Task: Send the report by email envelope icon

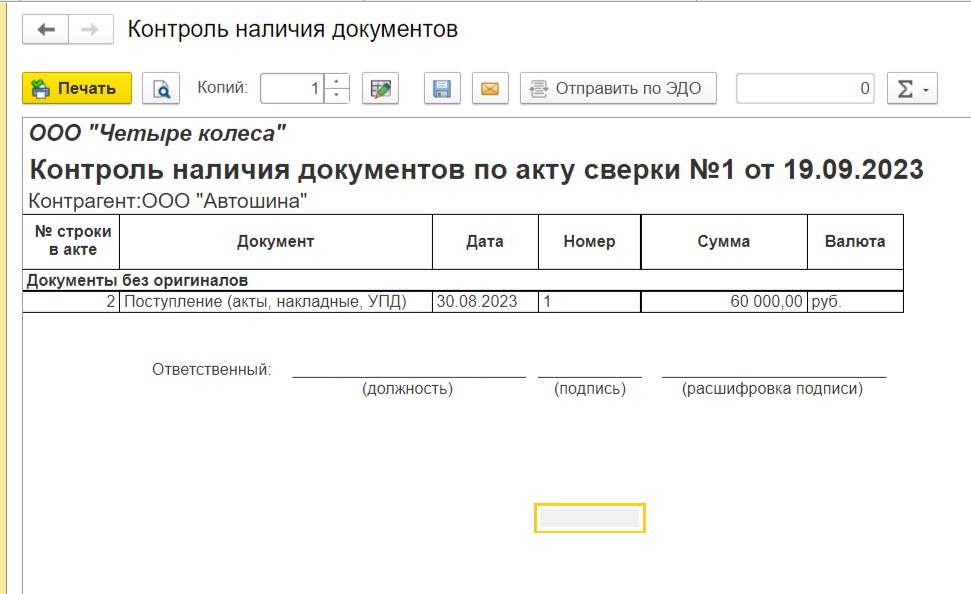Action: [489, 89]
